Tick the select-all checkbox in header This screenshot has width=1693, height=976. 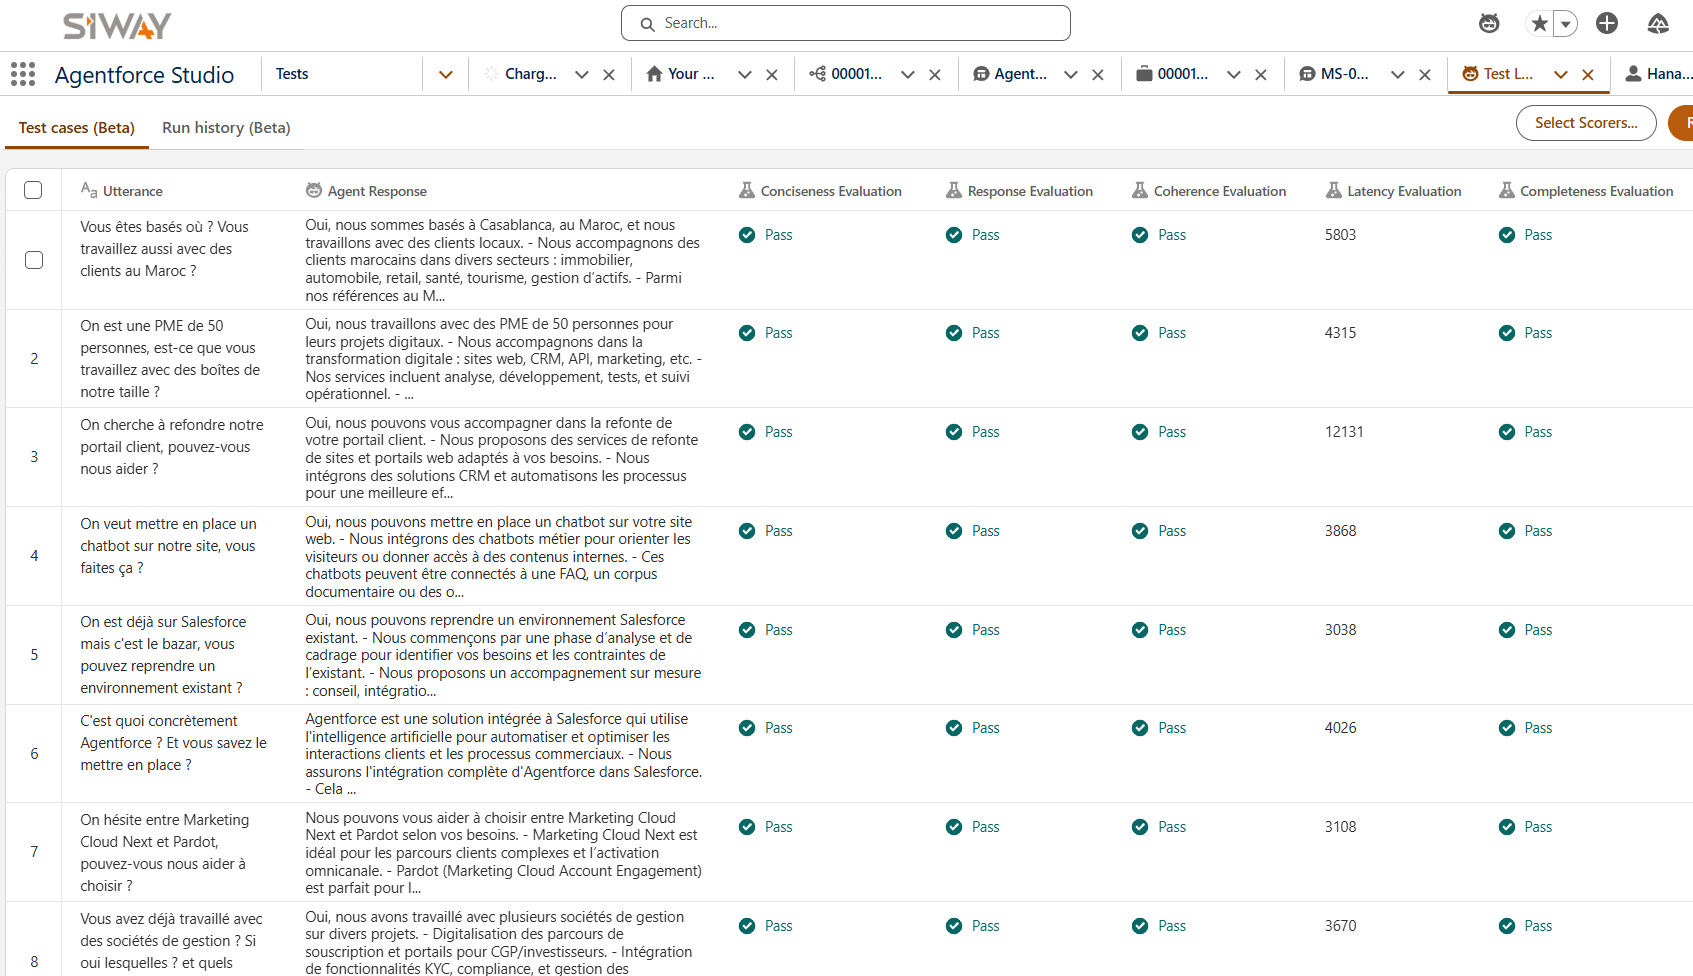coord(33,190)
